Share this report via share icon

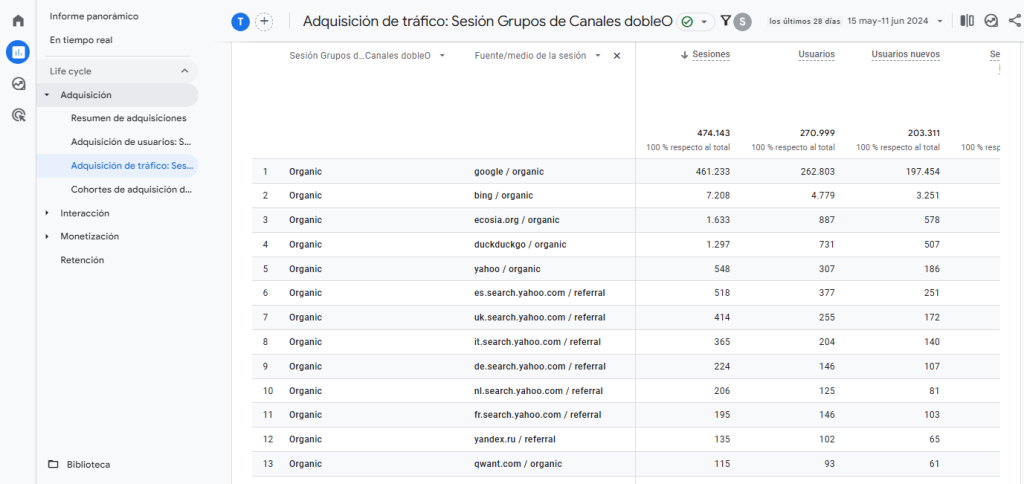1015,21
